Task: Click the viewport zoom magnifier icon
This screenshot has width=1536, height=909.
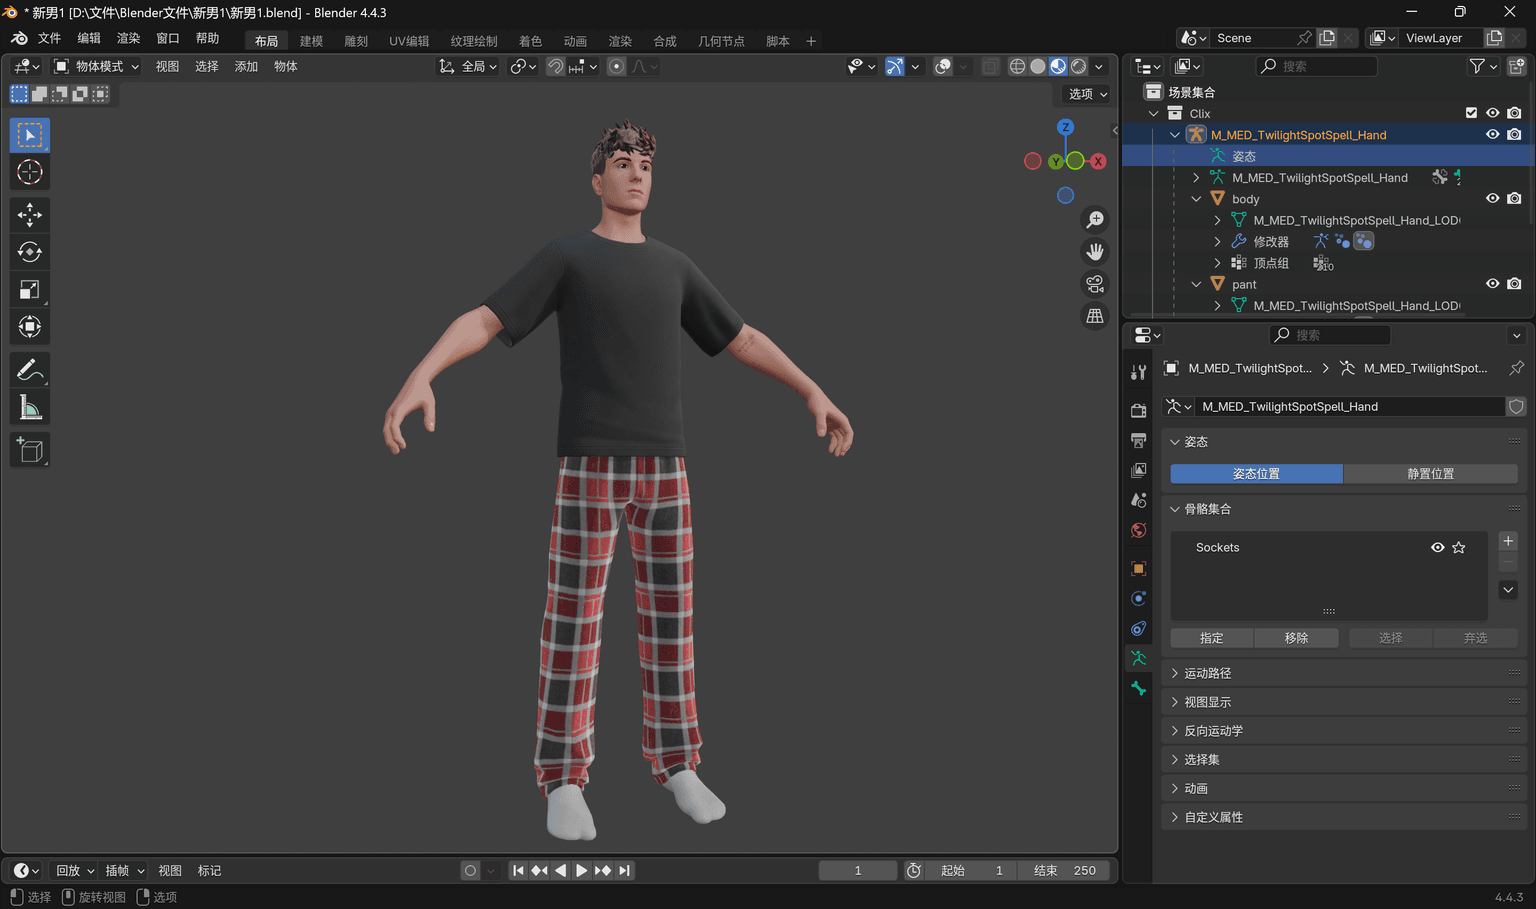Action: [x=1095, y=219]
